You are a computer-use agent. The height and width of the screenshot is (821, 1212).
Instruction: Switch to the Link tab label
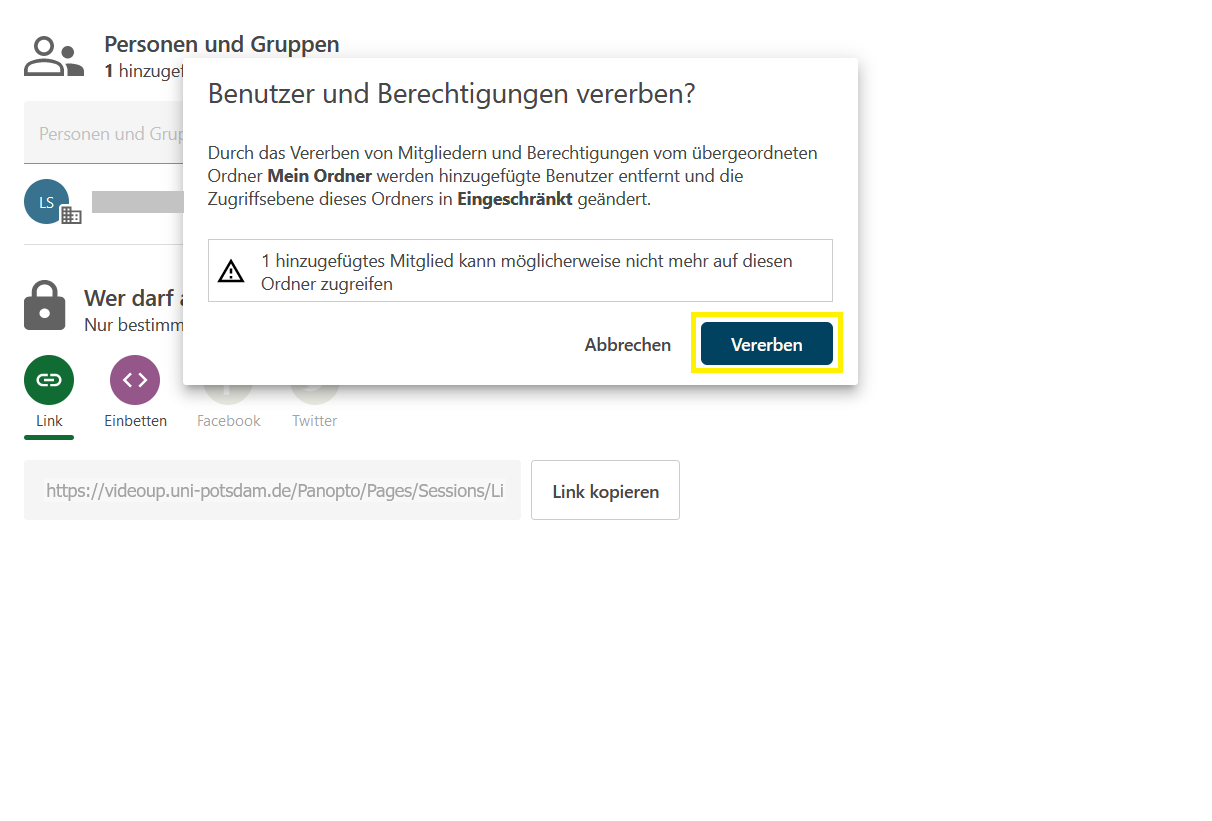coord(49,421)
